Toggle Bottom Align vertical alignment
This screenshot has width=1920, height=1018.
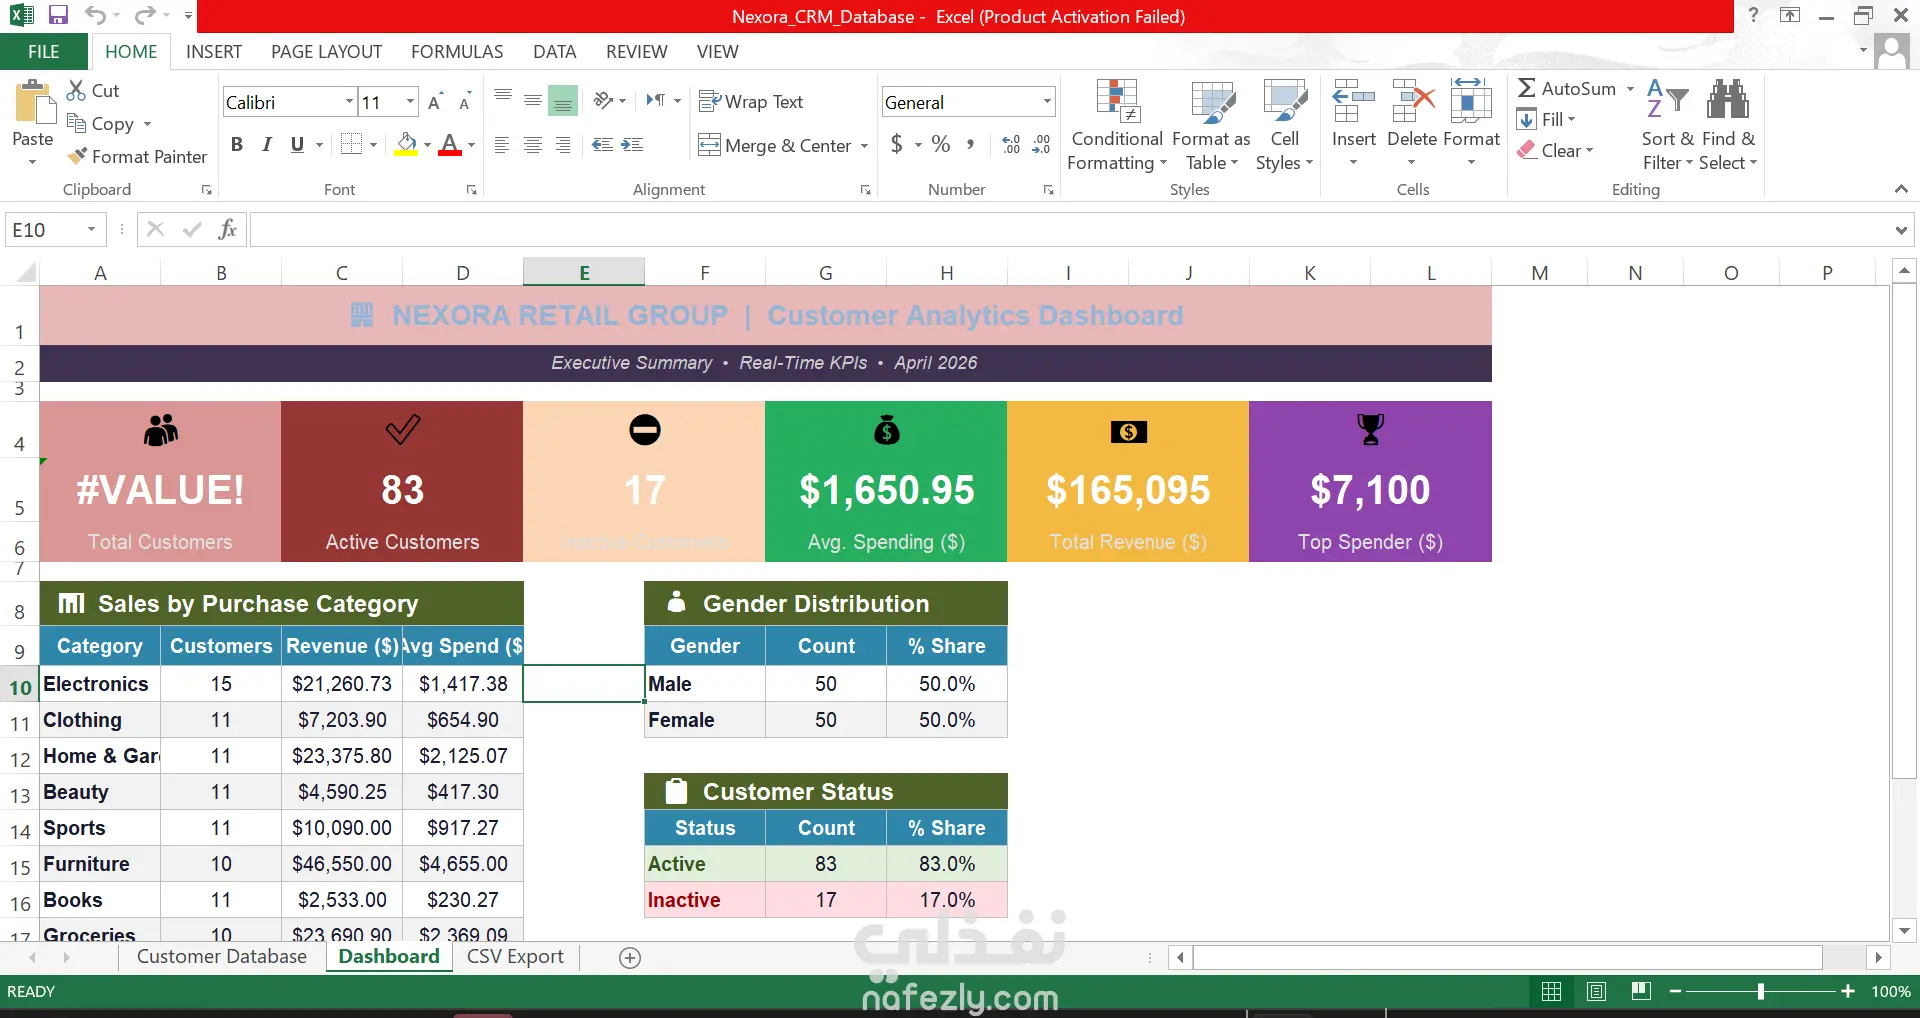pyautogui.click(x=563, y=100)
